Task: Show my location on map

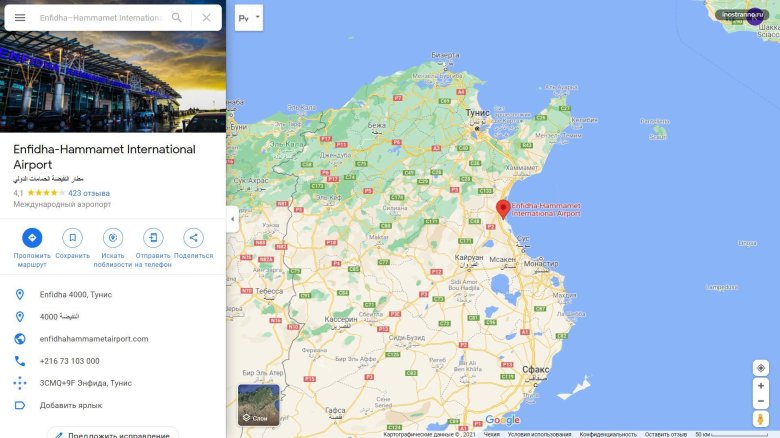Action: coord(761,368)
